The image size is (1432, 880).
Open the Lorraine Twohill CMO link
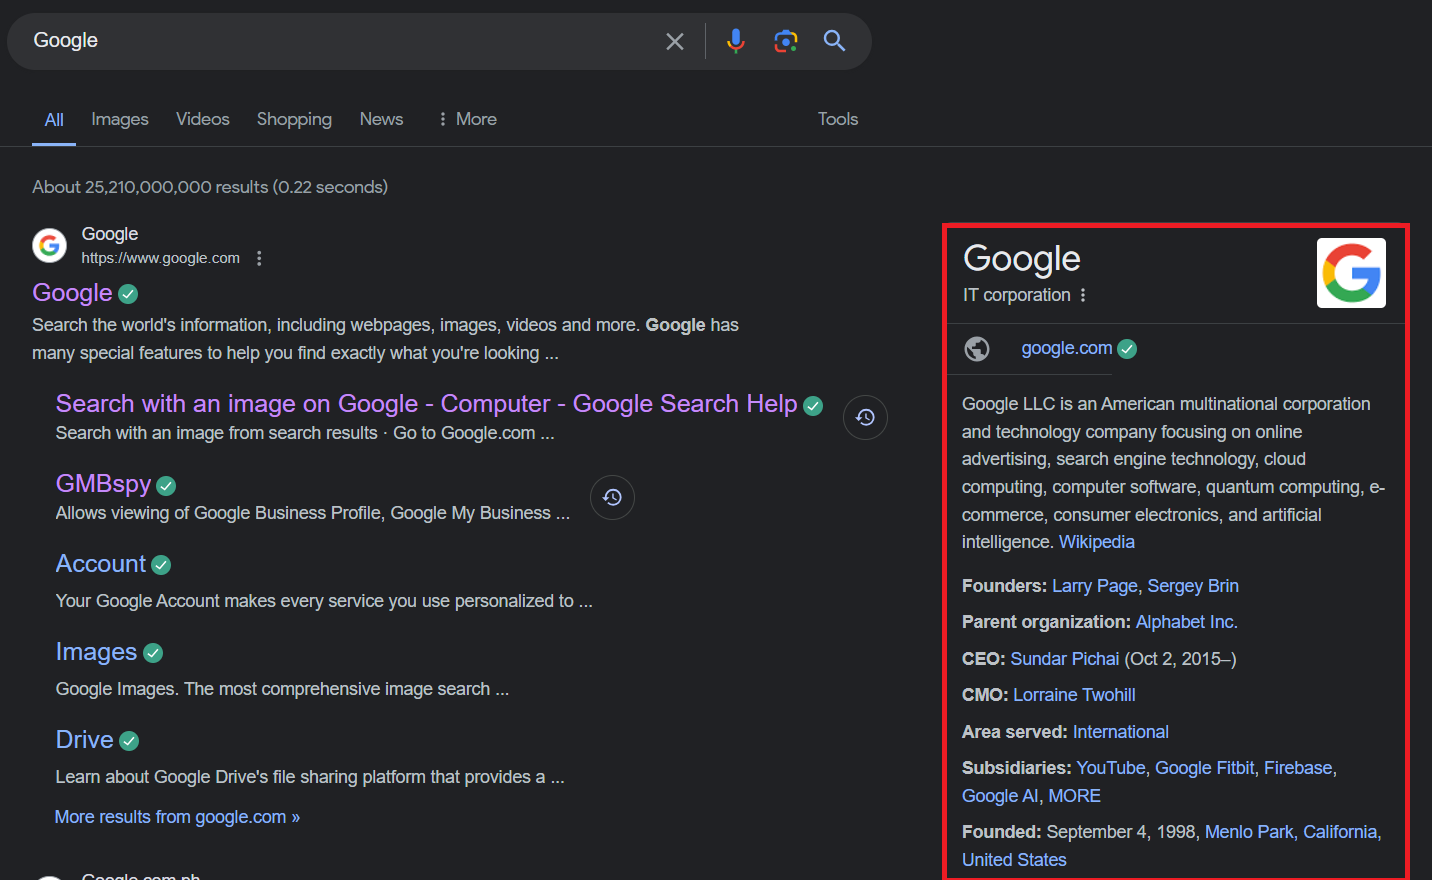tap(1074, 695)
